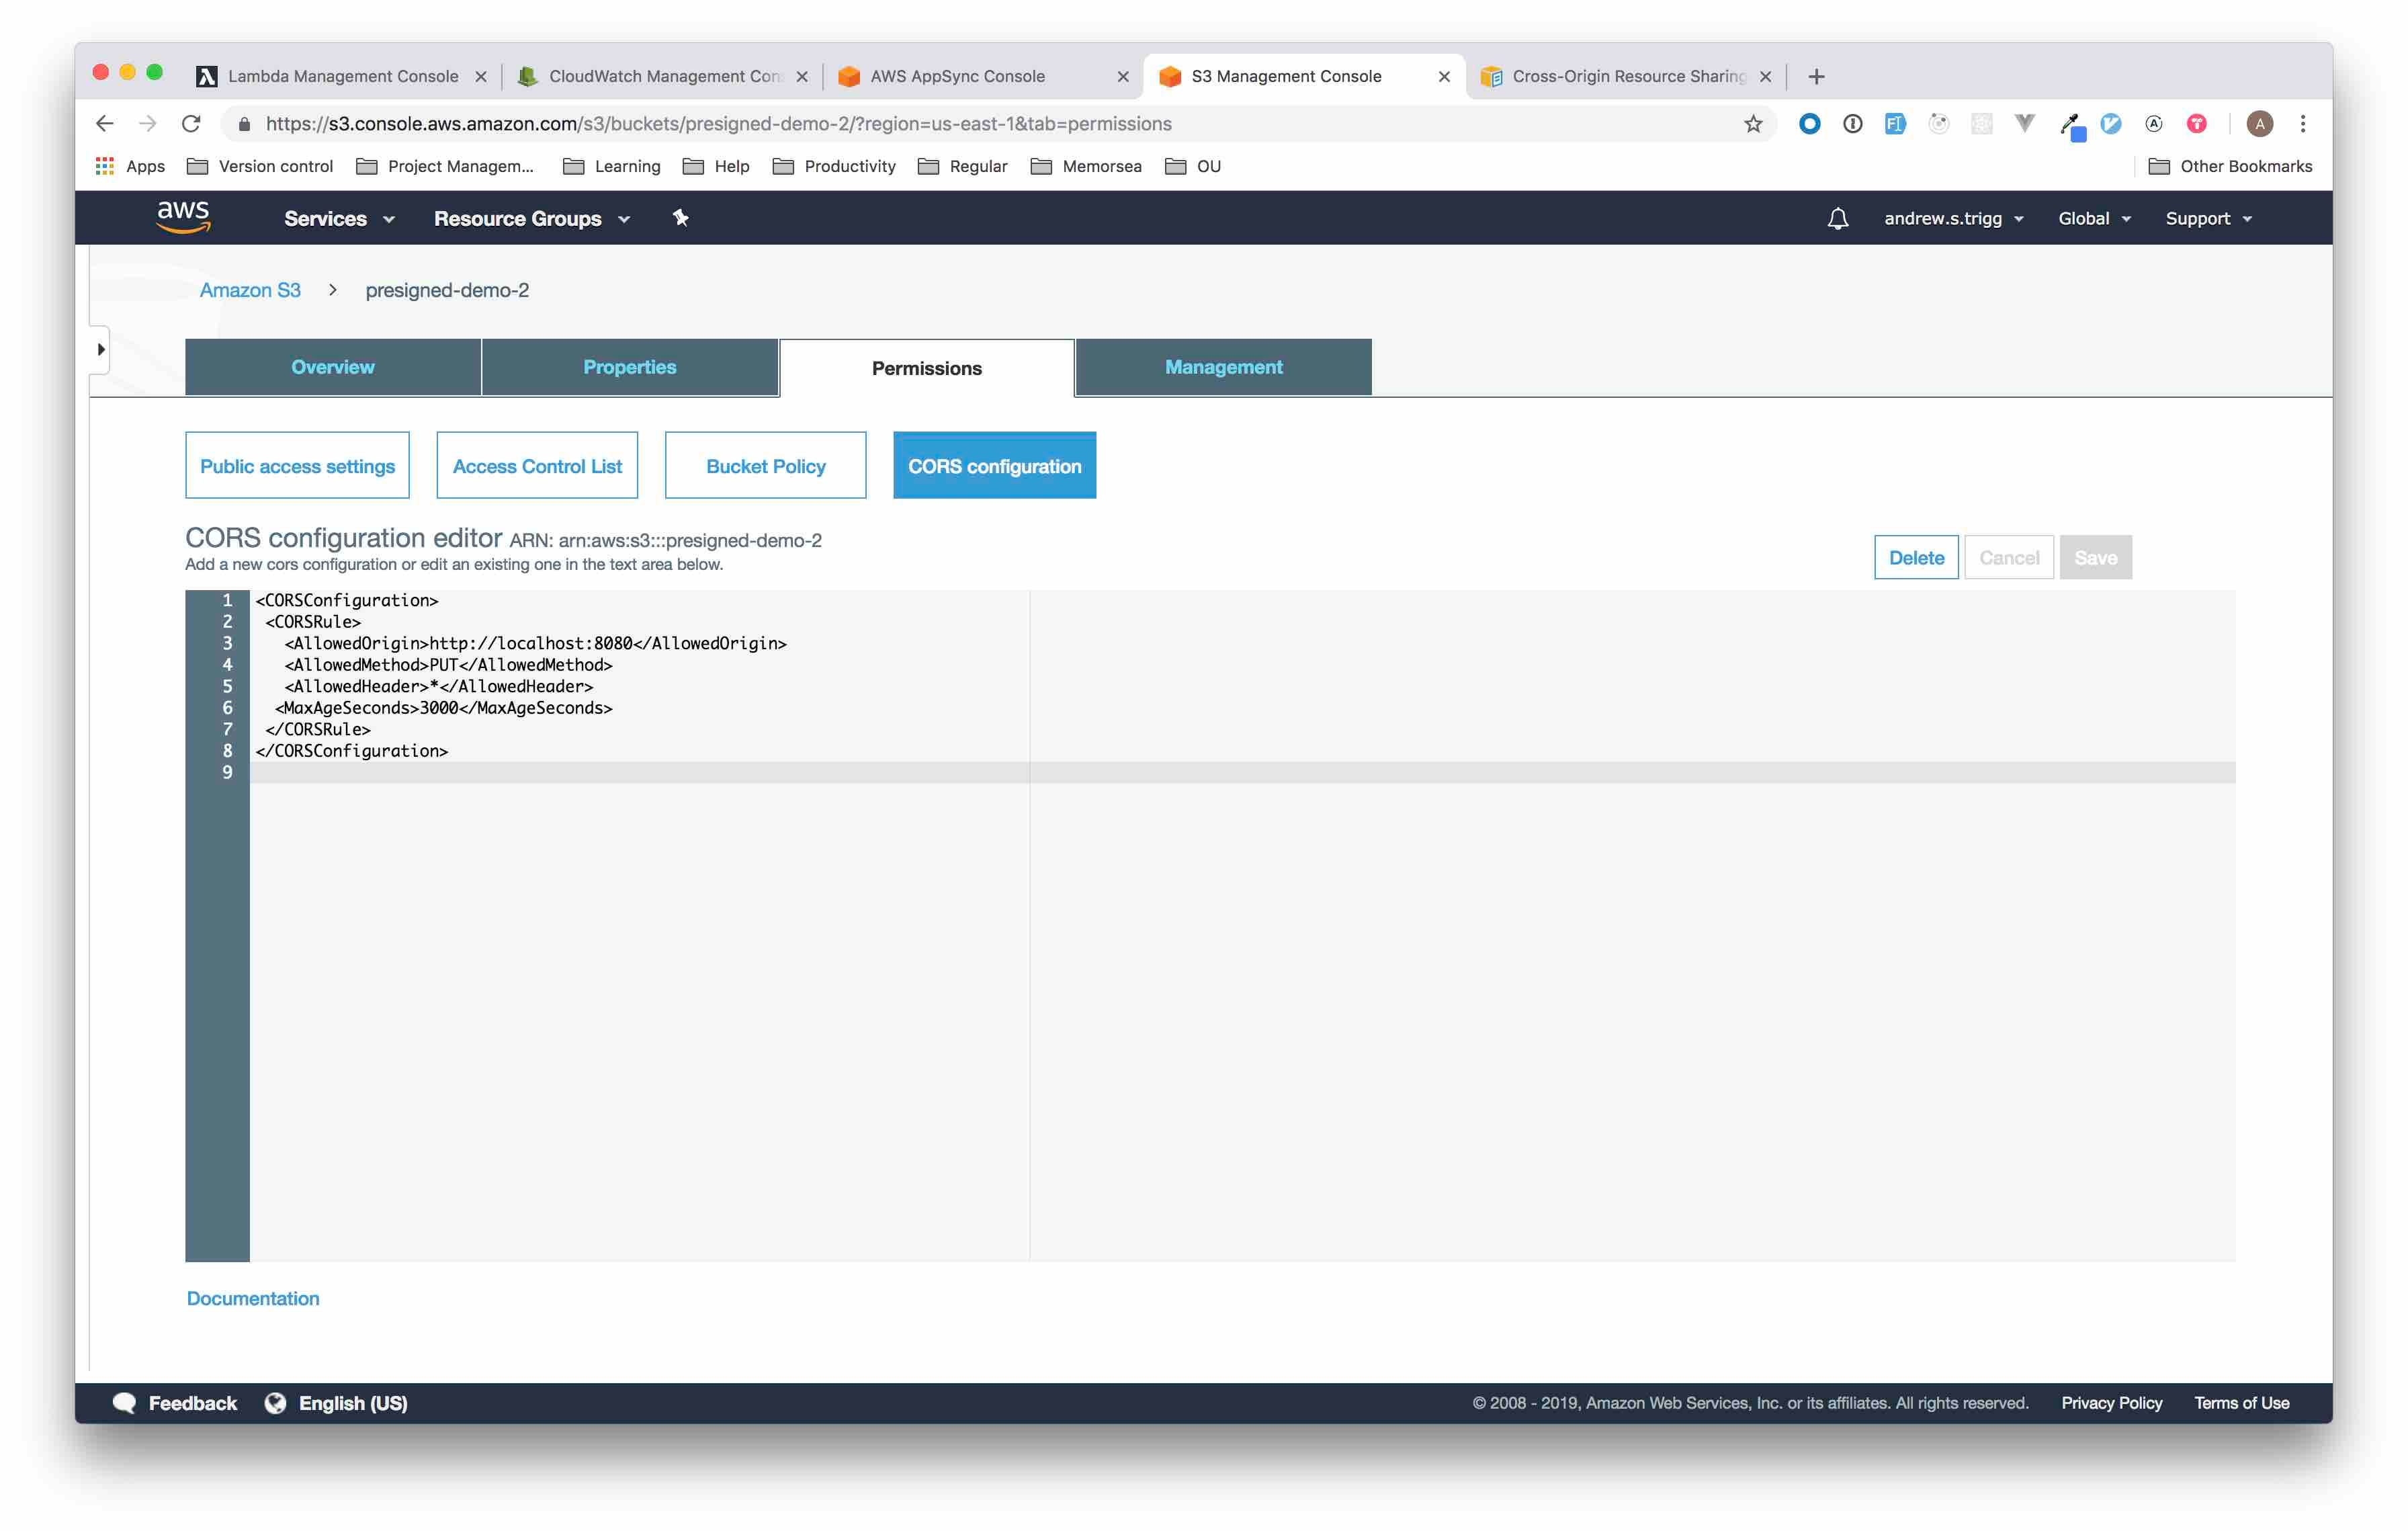The width and height of the screenshot is (2408, 1531).
Task: Open the Chrome three-dot menu
Action: (2303, 124)
